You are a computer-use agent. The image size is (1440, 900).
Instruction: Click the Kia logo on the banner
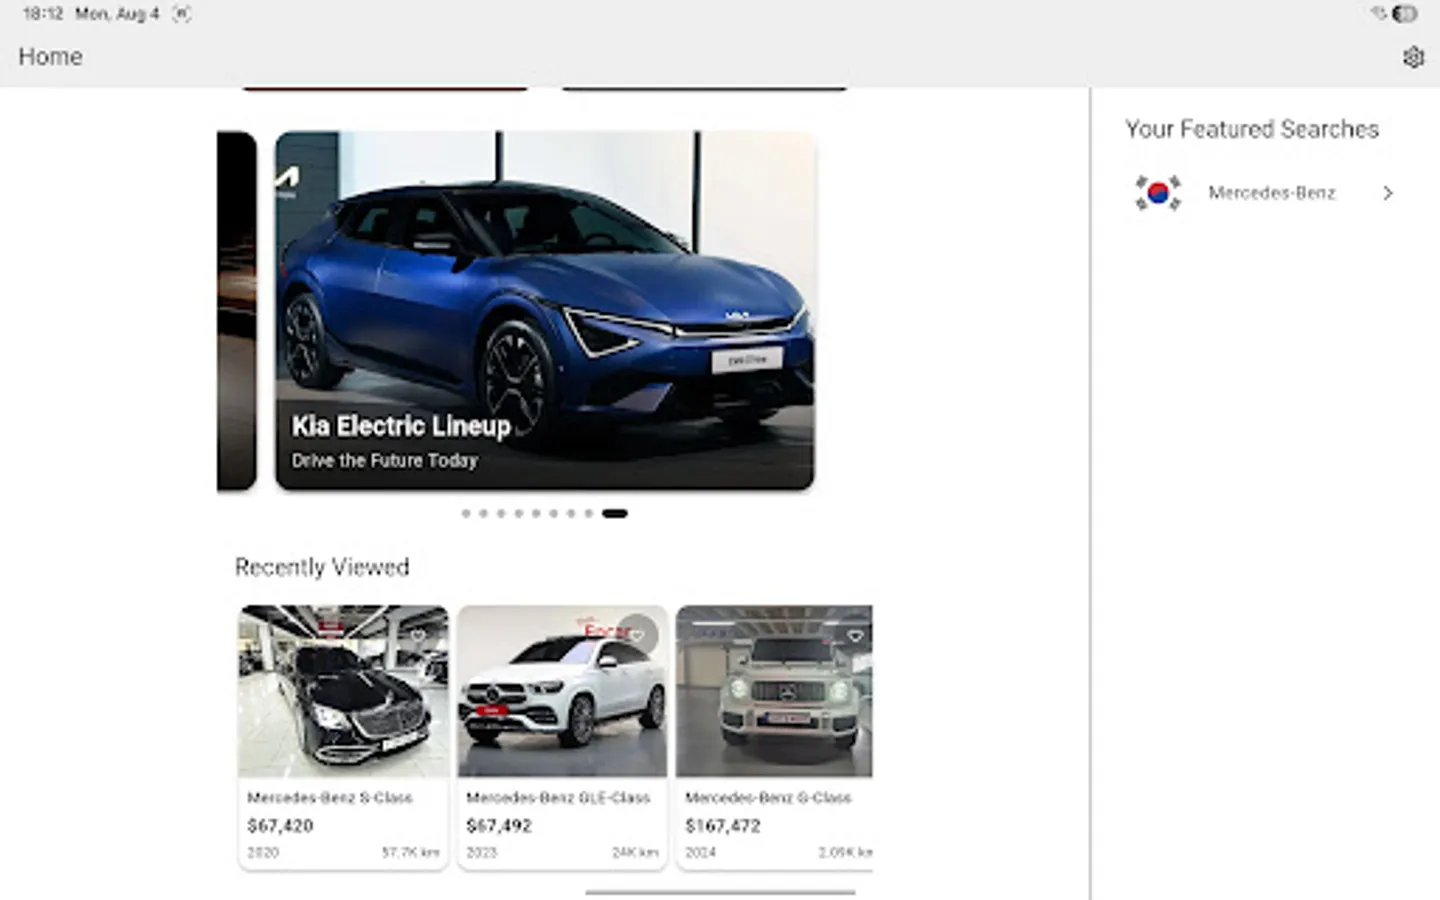click(287, 180)
